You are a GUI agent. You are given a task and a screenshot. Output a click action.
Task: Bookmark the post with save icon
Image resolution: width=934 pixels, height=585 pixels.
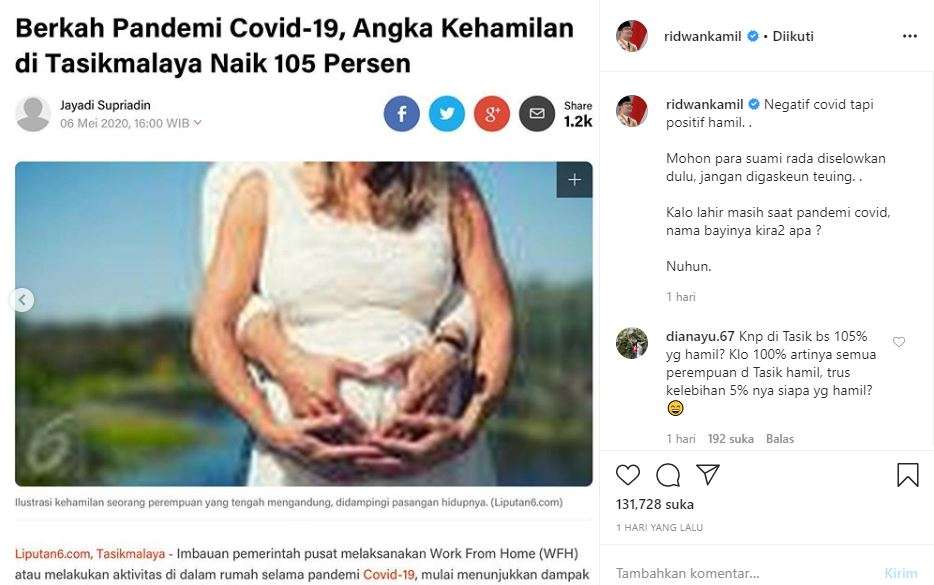pyautogui.click(x=907, y=474)
